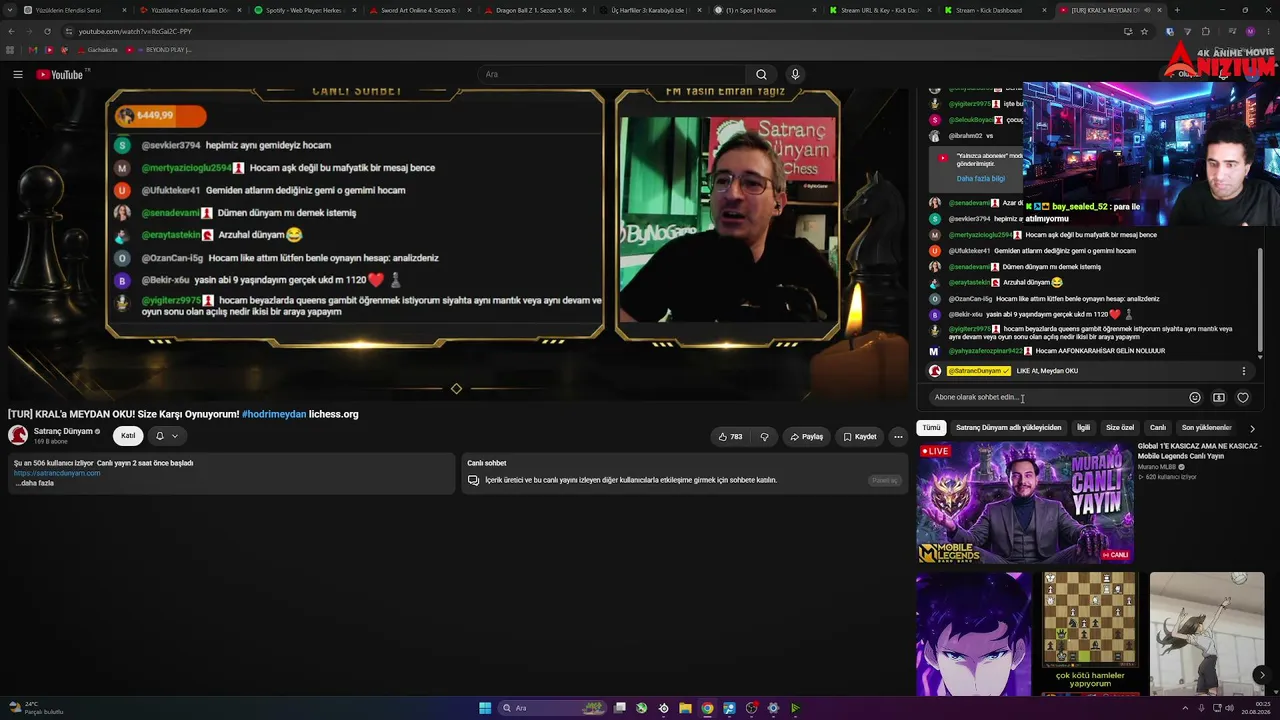Screen dimensions: 1280x720
Task: Open the Gachiakuta bookmark
Action: coord(97,49)
